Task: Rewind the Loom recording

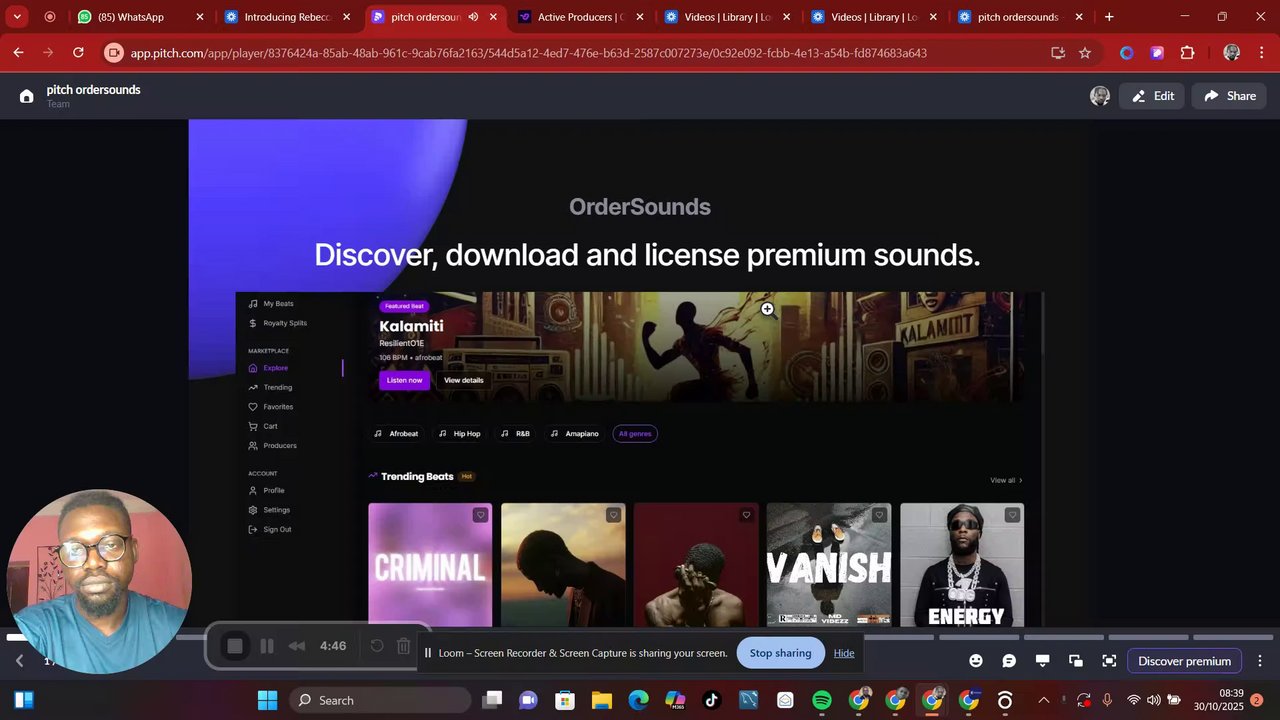Action: click(297, 646)
